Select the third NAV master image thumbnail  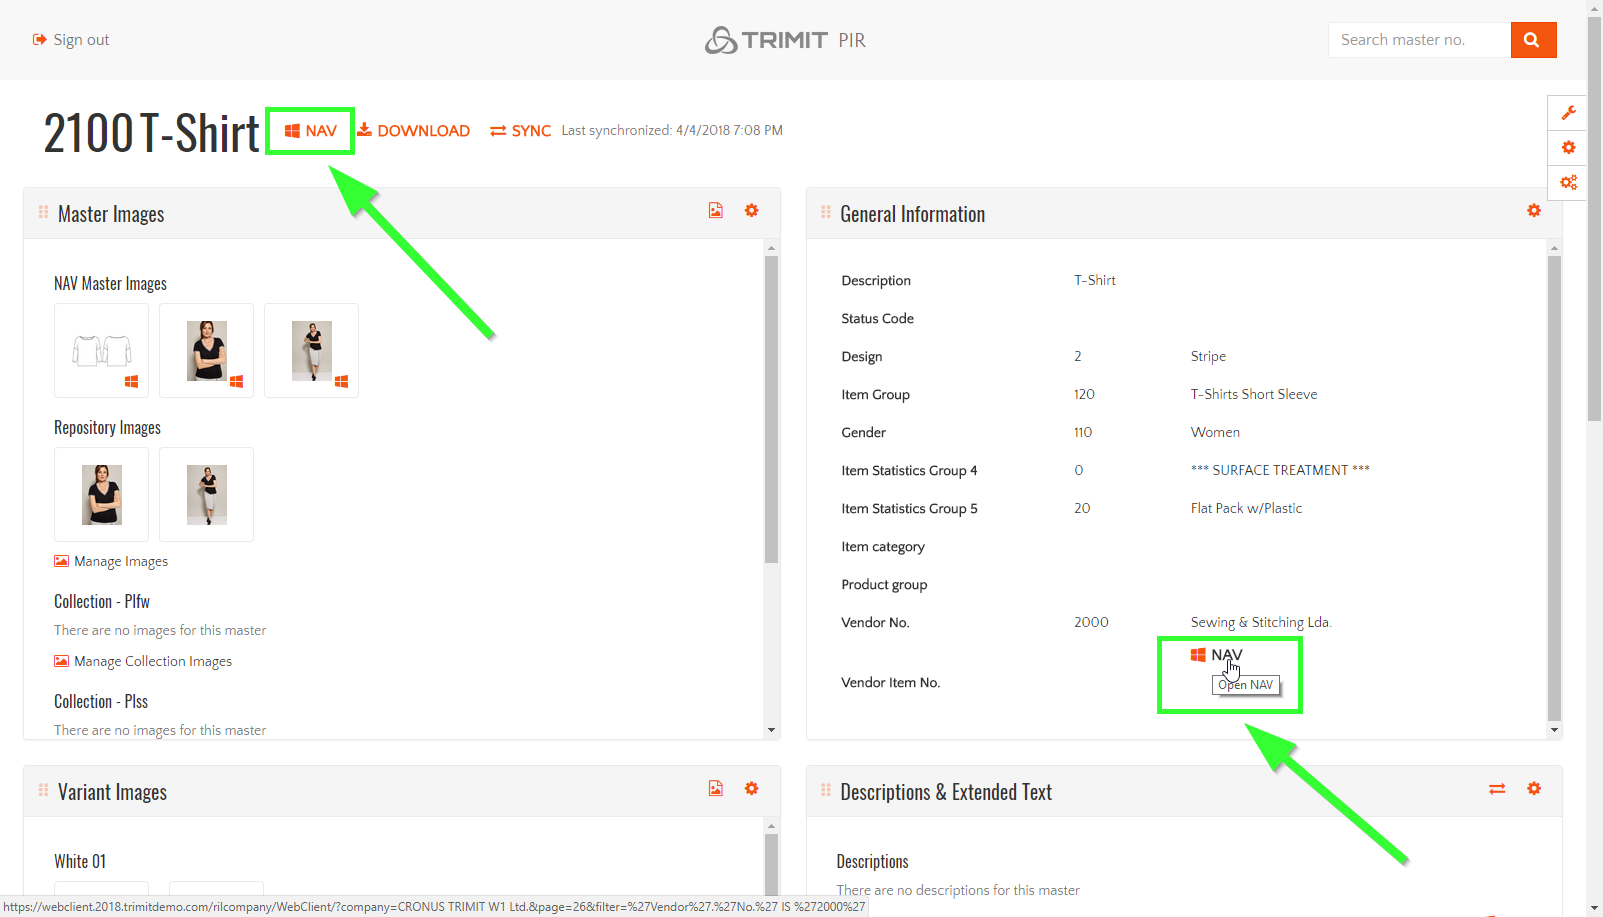(312, 351)
